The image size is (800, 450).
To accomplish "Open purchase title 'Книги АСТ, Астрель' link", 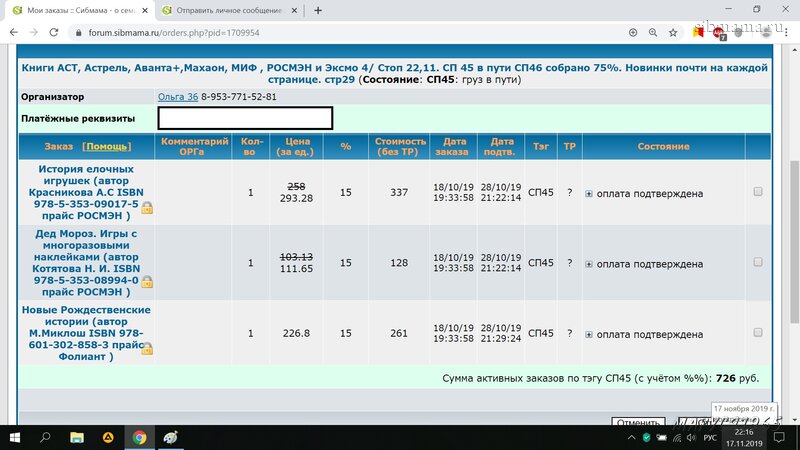I will (x=394, y=73).
